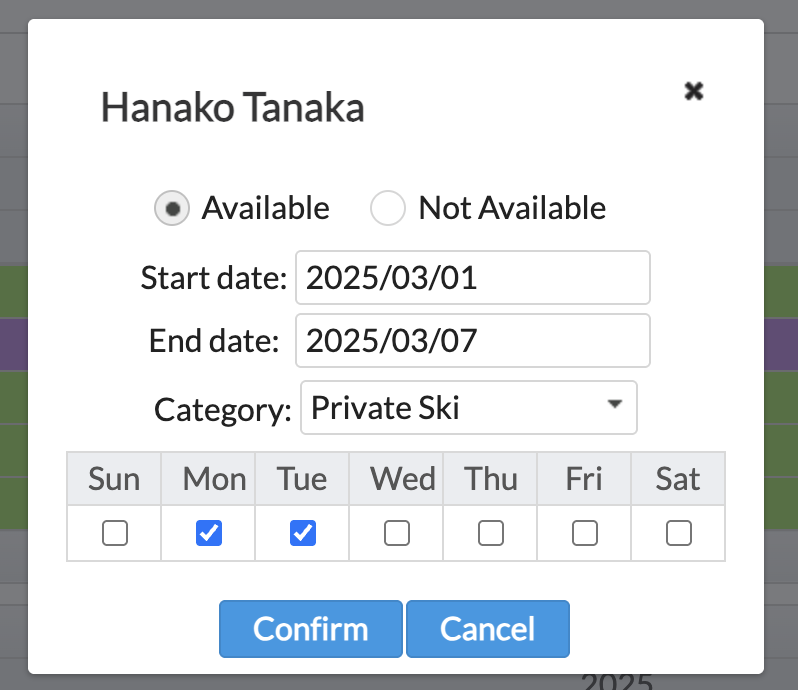The image size is (798, 690).
Task: Click the End date input field
Action: coord(472,341)
